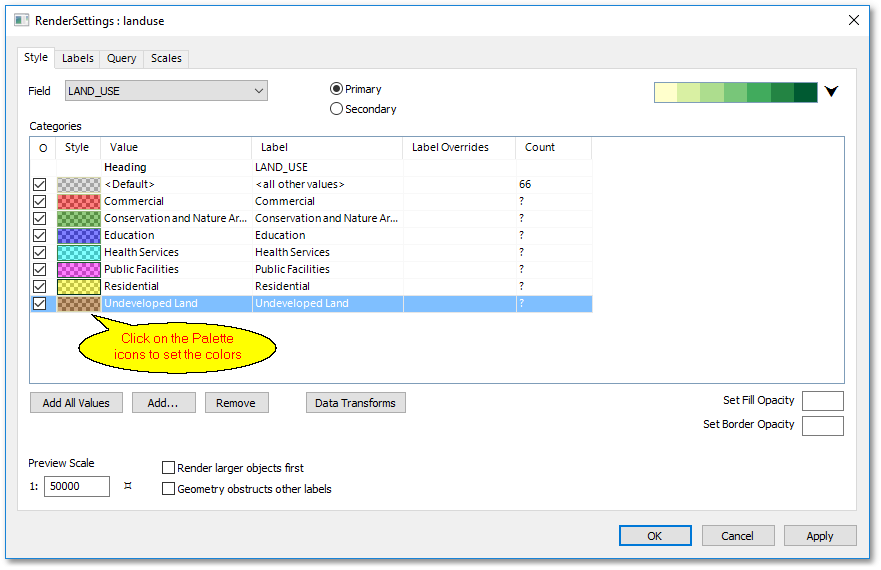Open the Default style palette icon
The height and width of the screenshot is (570, 881).
click(x=79, y=184)
